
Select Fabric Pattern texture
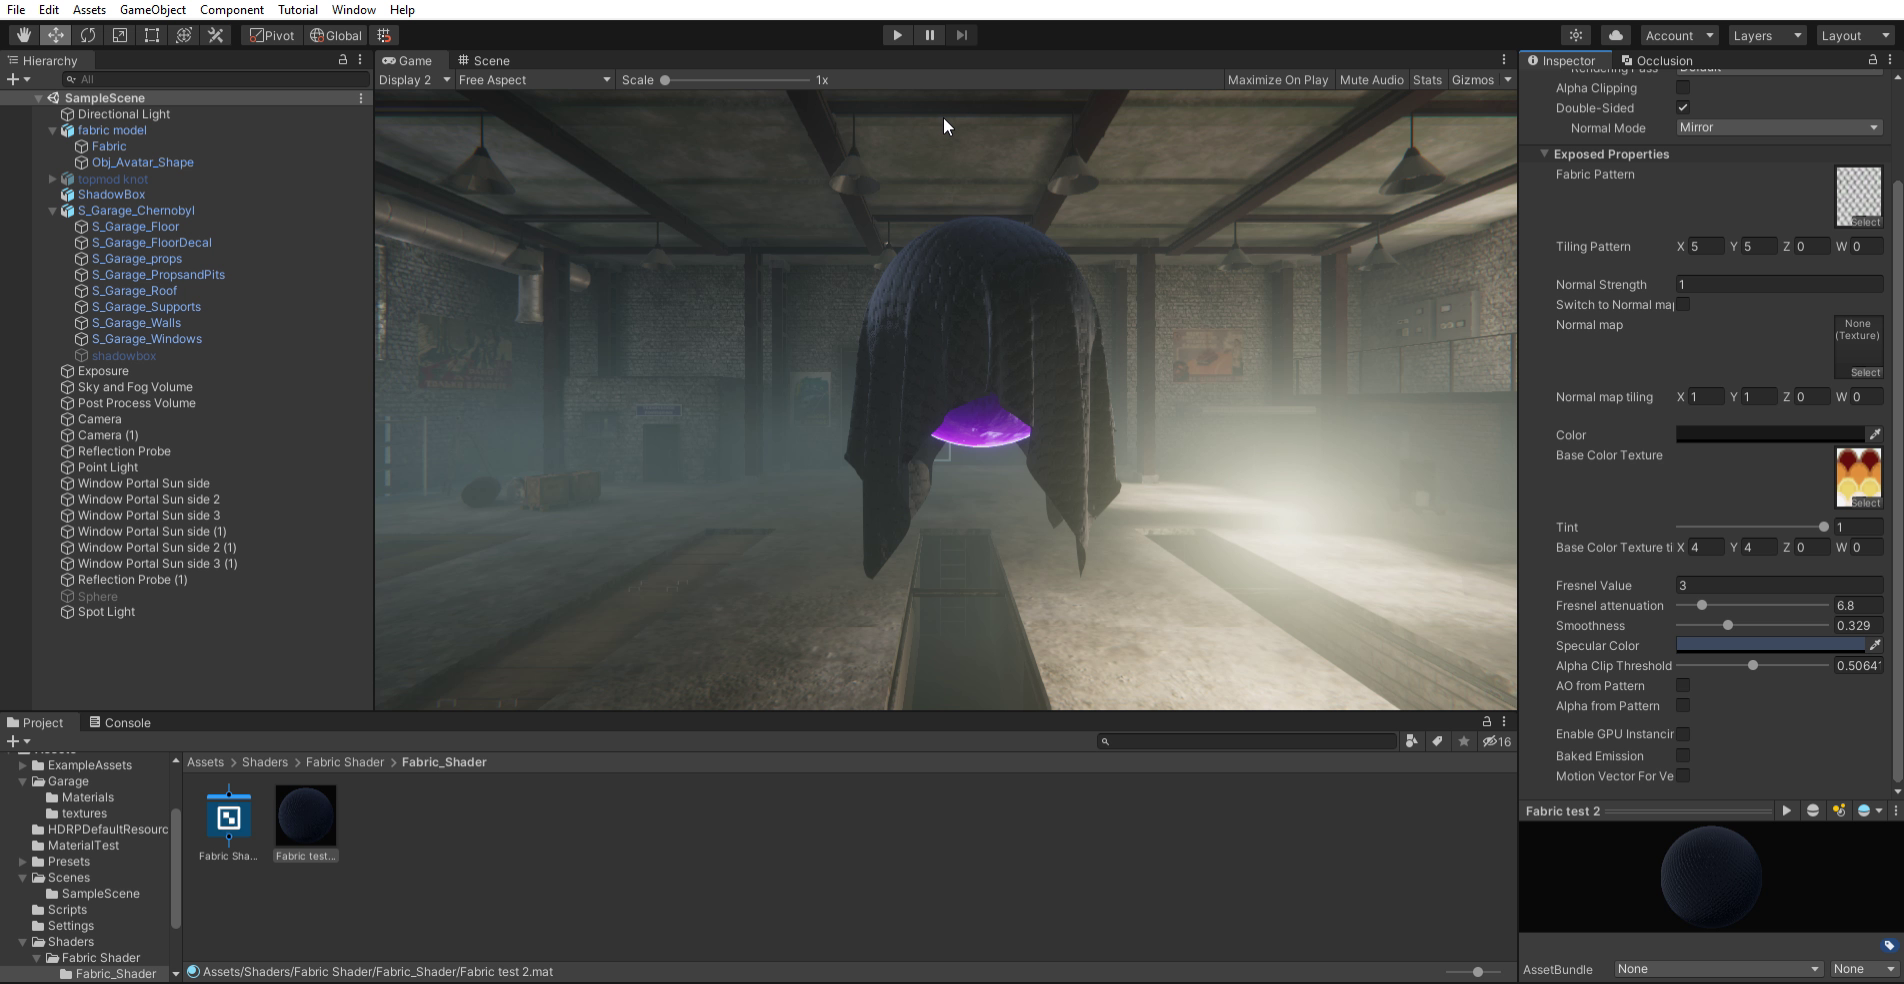pos(1859,197)
